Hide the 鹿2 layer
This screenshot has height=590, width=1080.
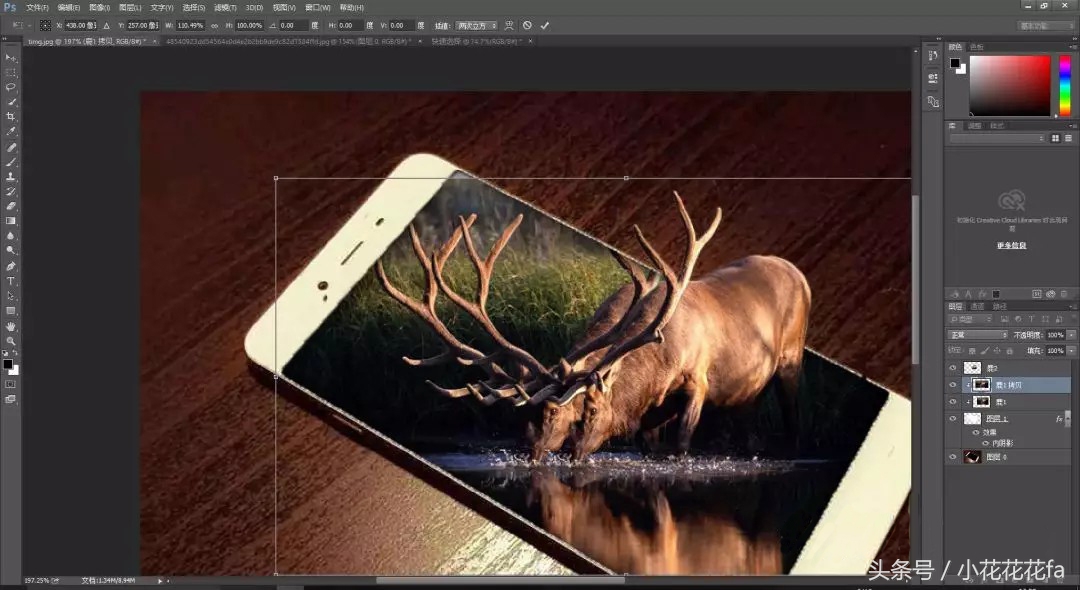(953, 368)
